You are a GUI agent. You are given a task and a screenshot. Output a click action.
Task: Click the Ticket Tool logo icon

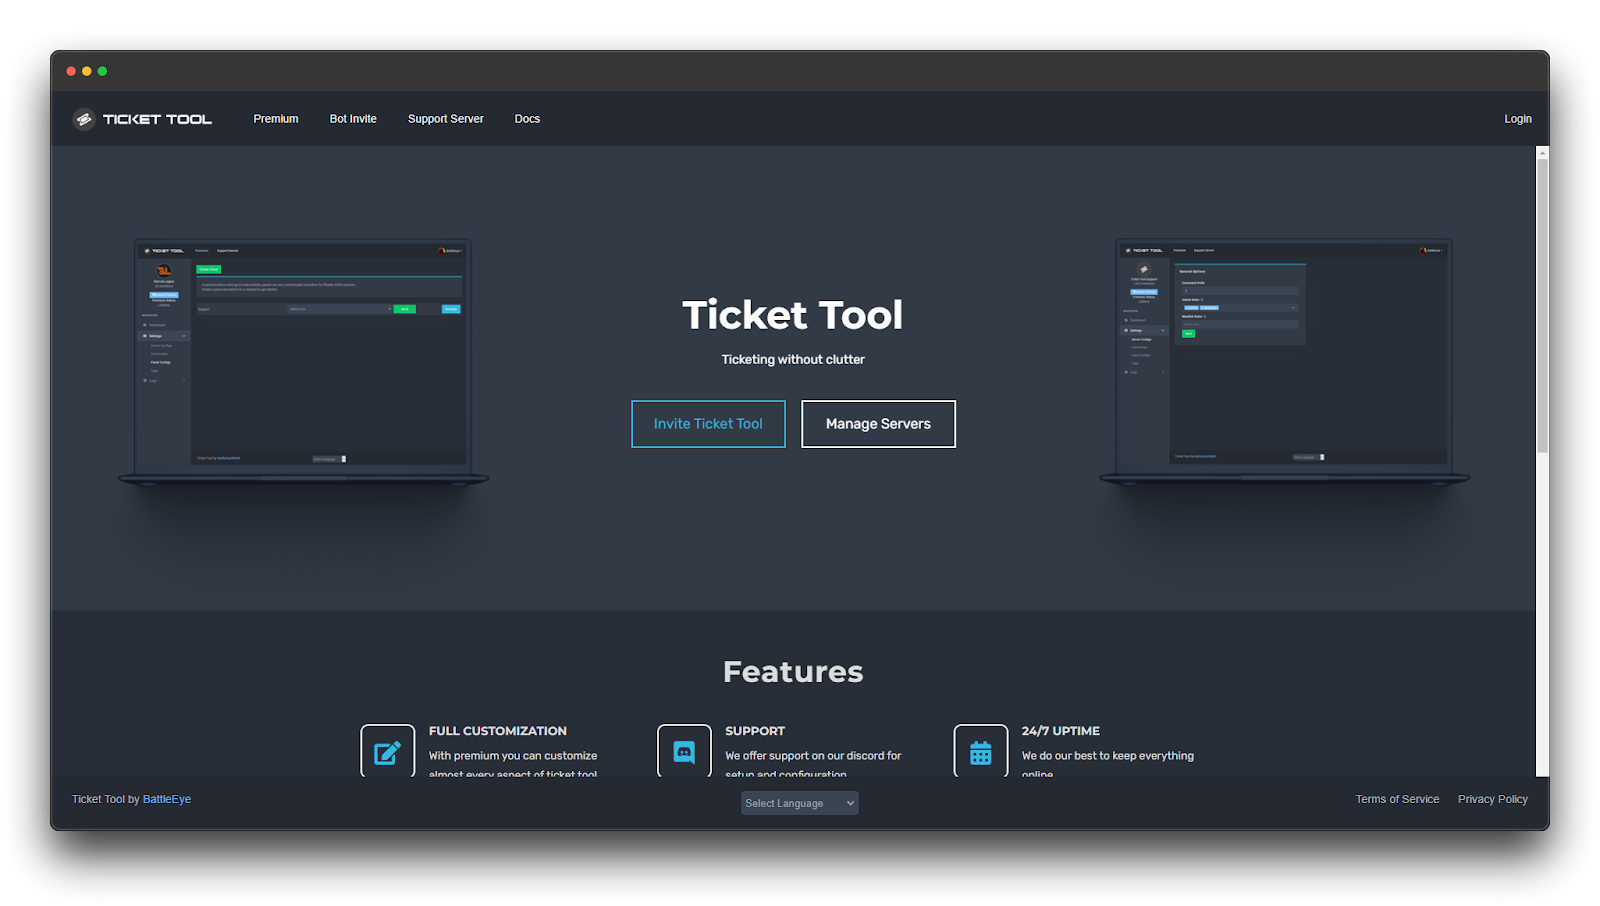click(84, 119)
